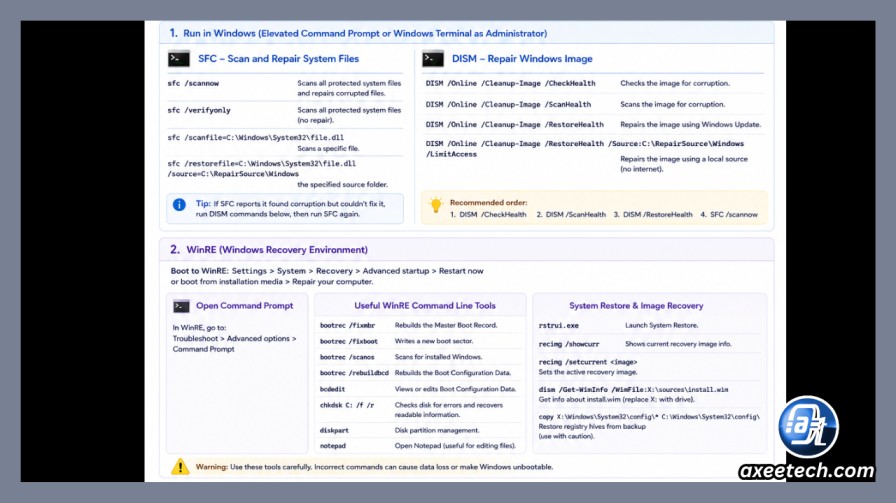This screenshot has height=503, width=896.
Task: Click the 'sfc /verifyonly' command
Action: 199,110
